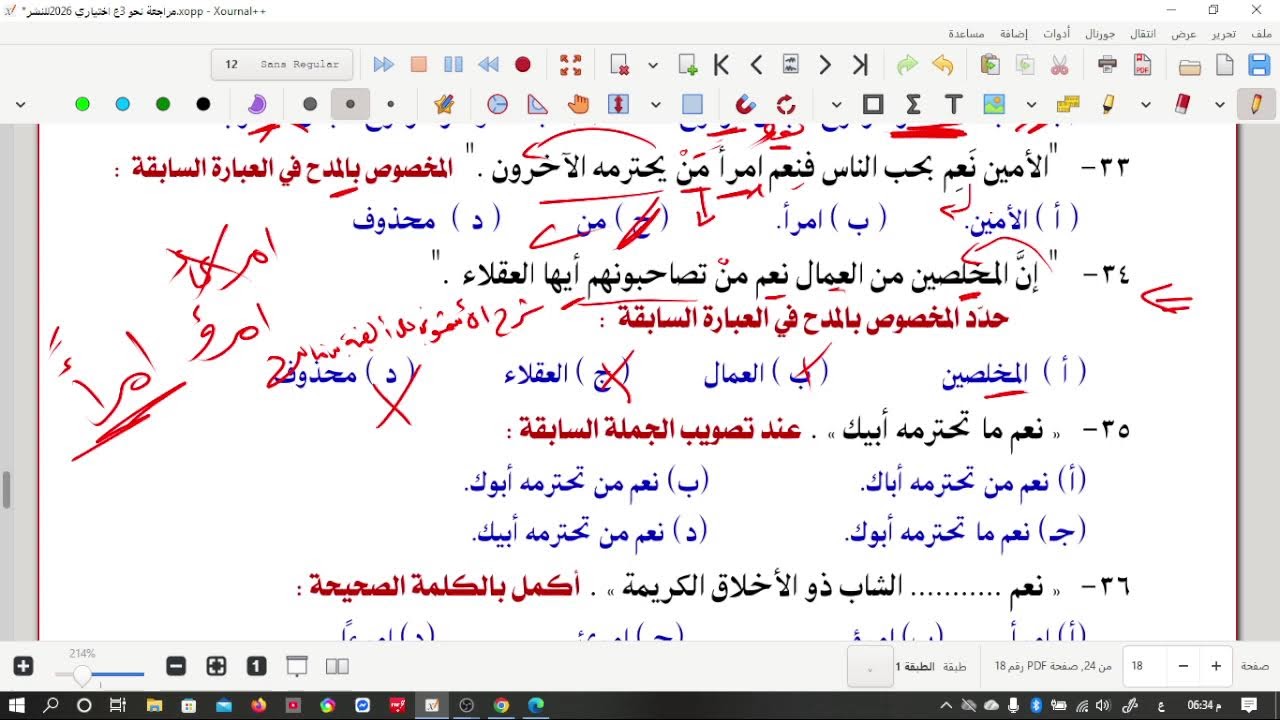Open the Highlighter options dropdown arrow
The width and height of the screenshot is (1280, 720).
[1146, 104]
